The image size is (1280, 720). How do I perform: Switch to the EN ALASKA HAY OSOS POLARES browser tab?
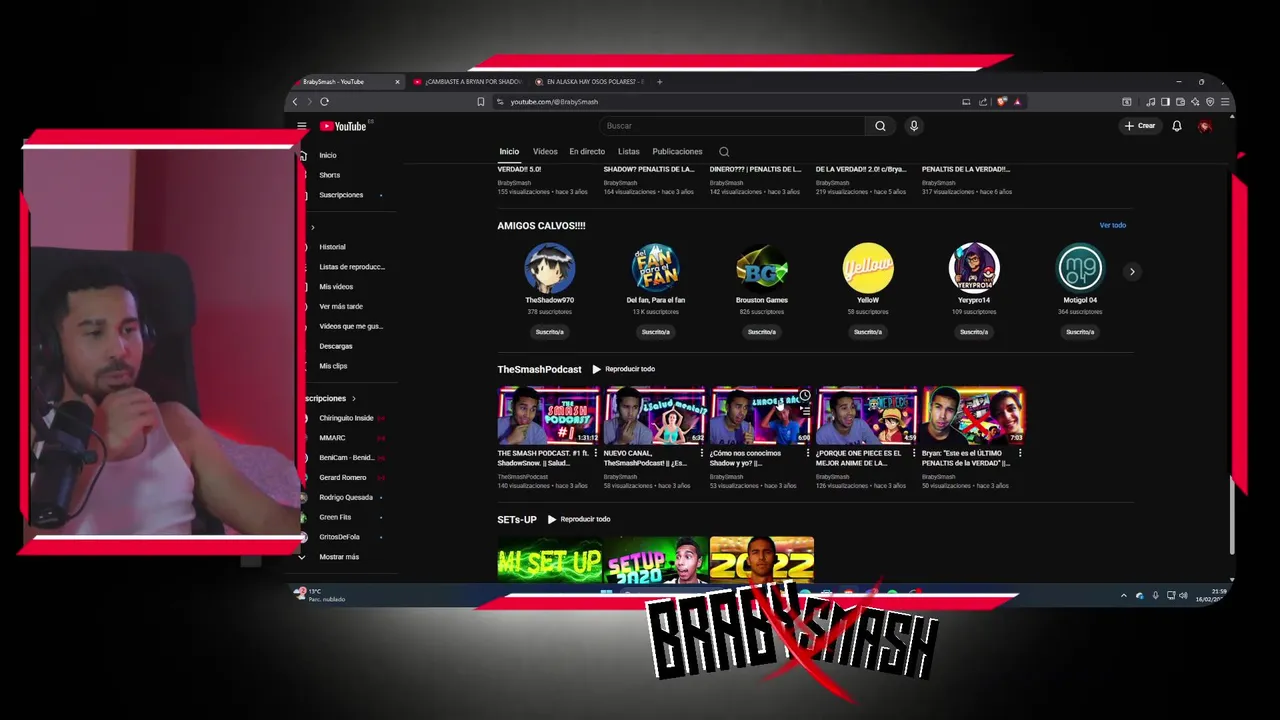(590, 82)
